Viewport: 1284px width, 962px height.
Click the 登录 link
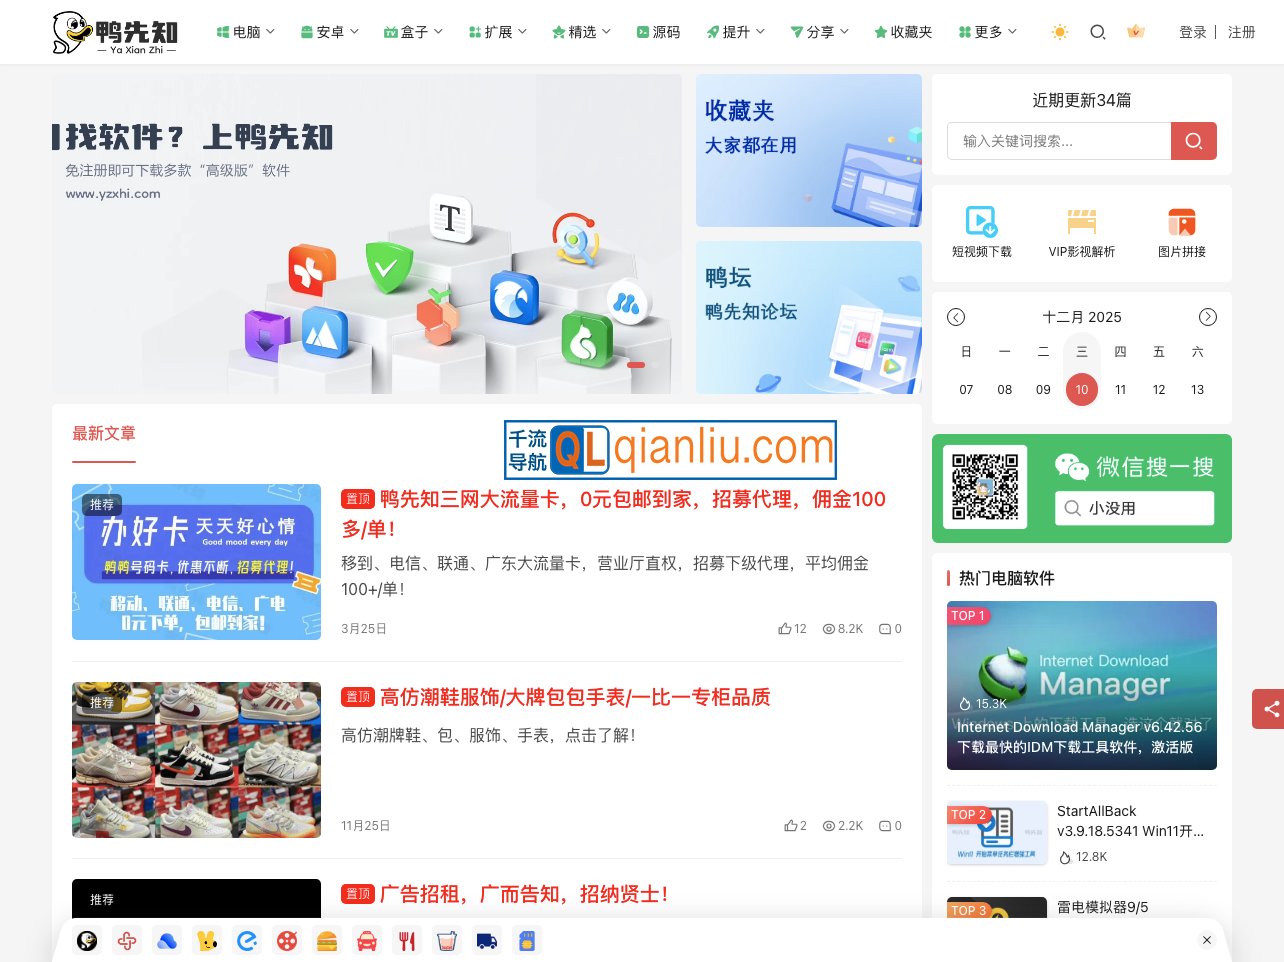coord(1192,32)
